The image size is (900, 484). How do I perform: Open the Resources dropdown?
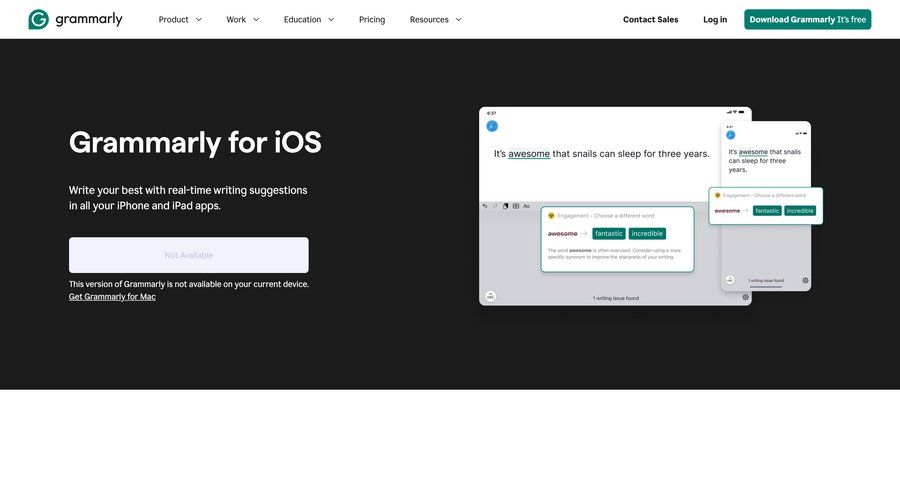click(x=435, y=19)
